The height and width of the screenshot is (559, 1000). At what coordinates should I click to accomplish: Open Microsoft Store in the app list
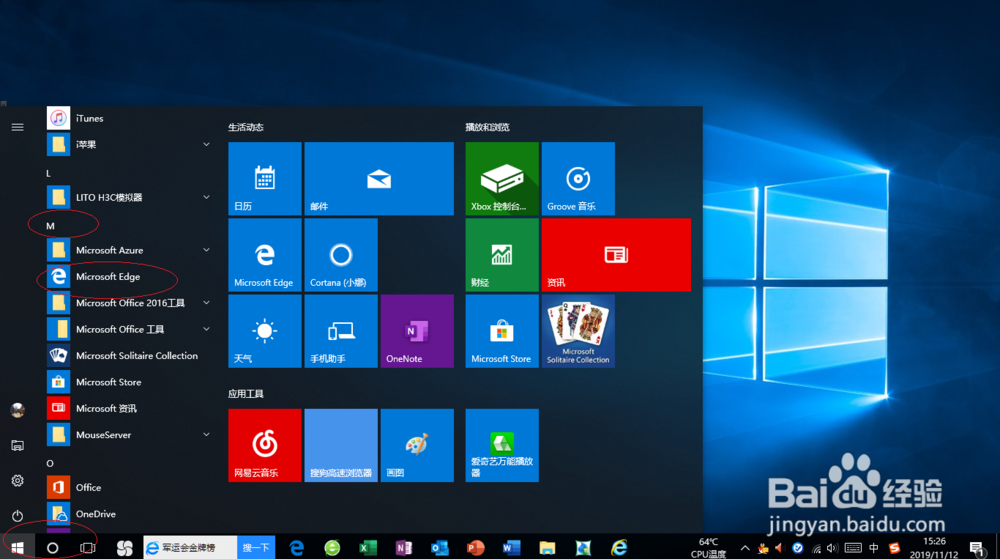[x=129, y=382]
